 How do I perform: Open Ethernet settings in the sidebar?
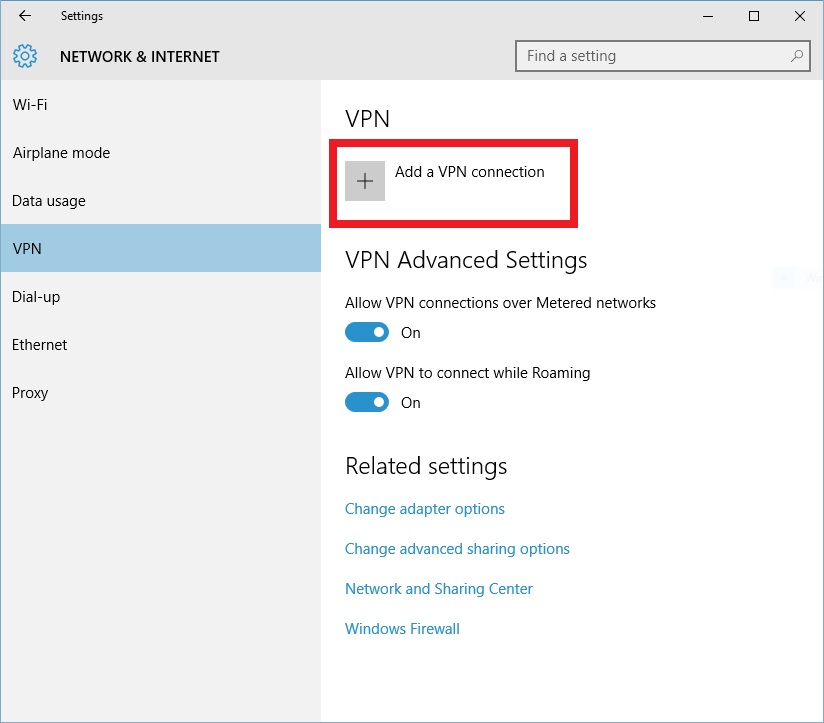tap(40, 345)
